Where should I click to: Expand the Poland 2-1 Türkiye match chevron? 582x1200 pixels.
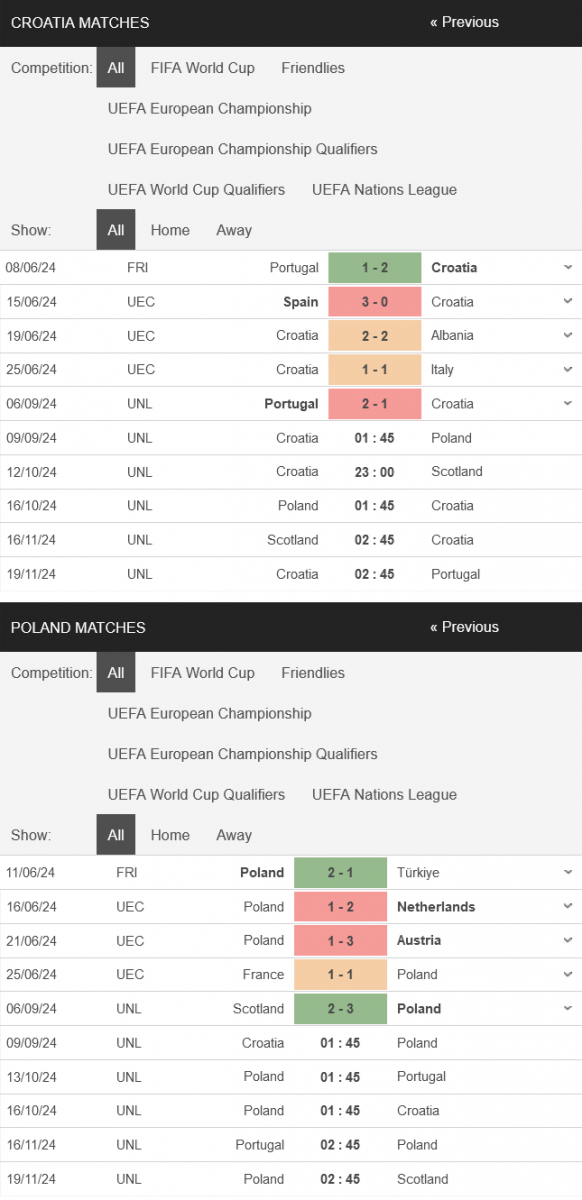pos(568,873)
